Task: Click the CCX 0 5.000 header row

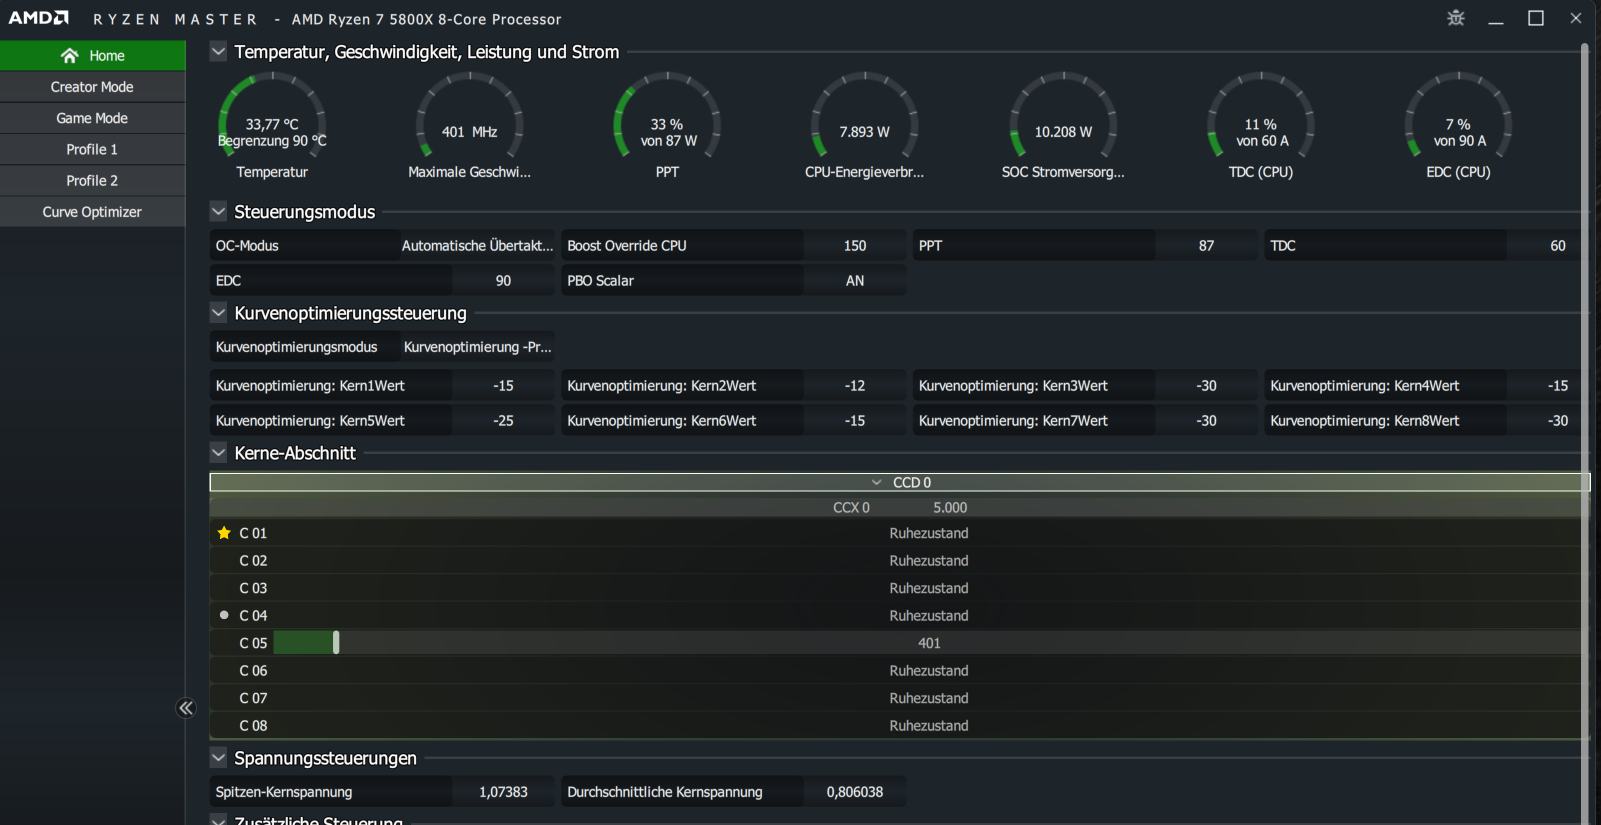Action: (899, 507)
